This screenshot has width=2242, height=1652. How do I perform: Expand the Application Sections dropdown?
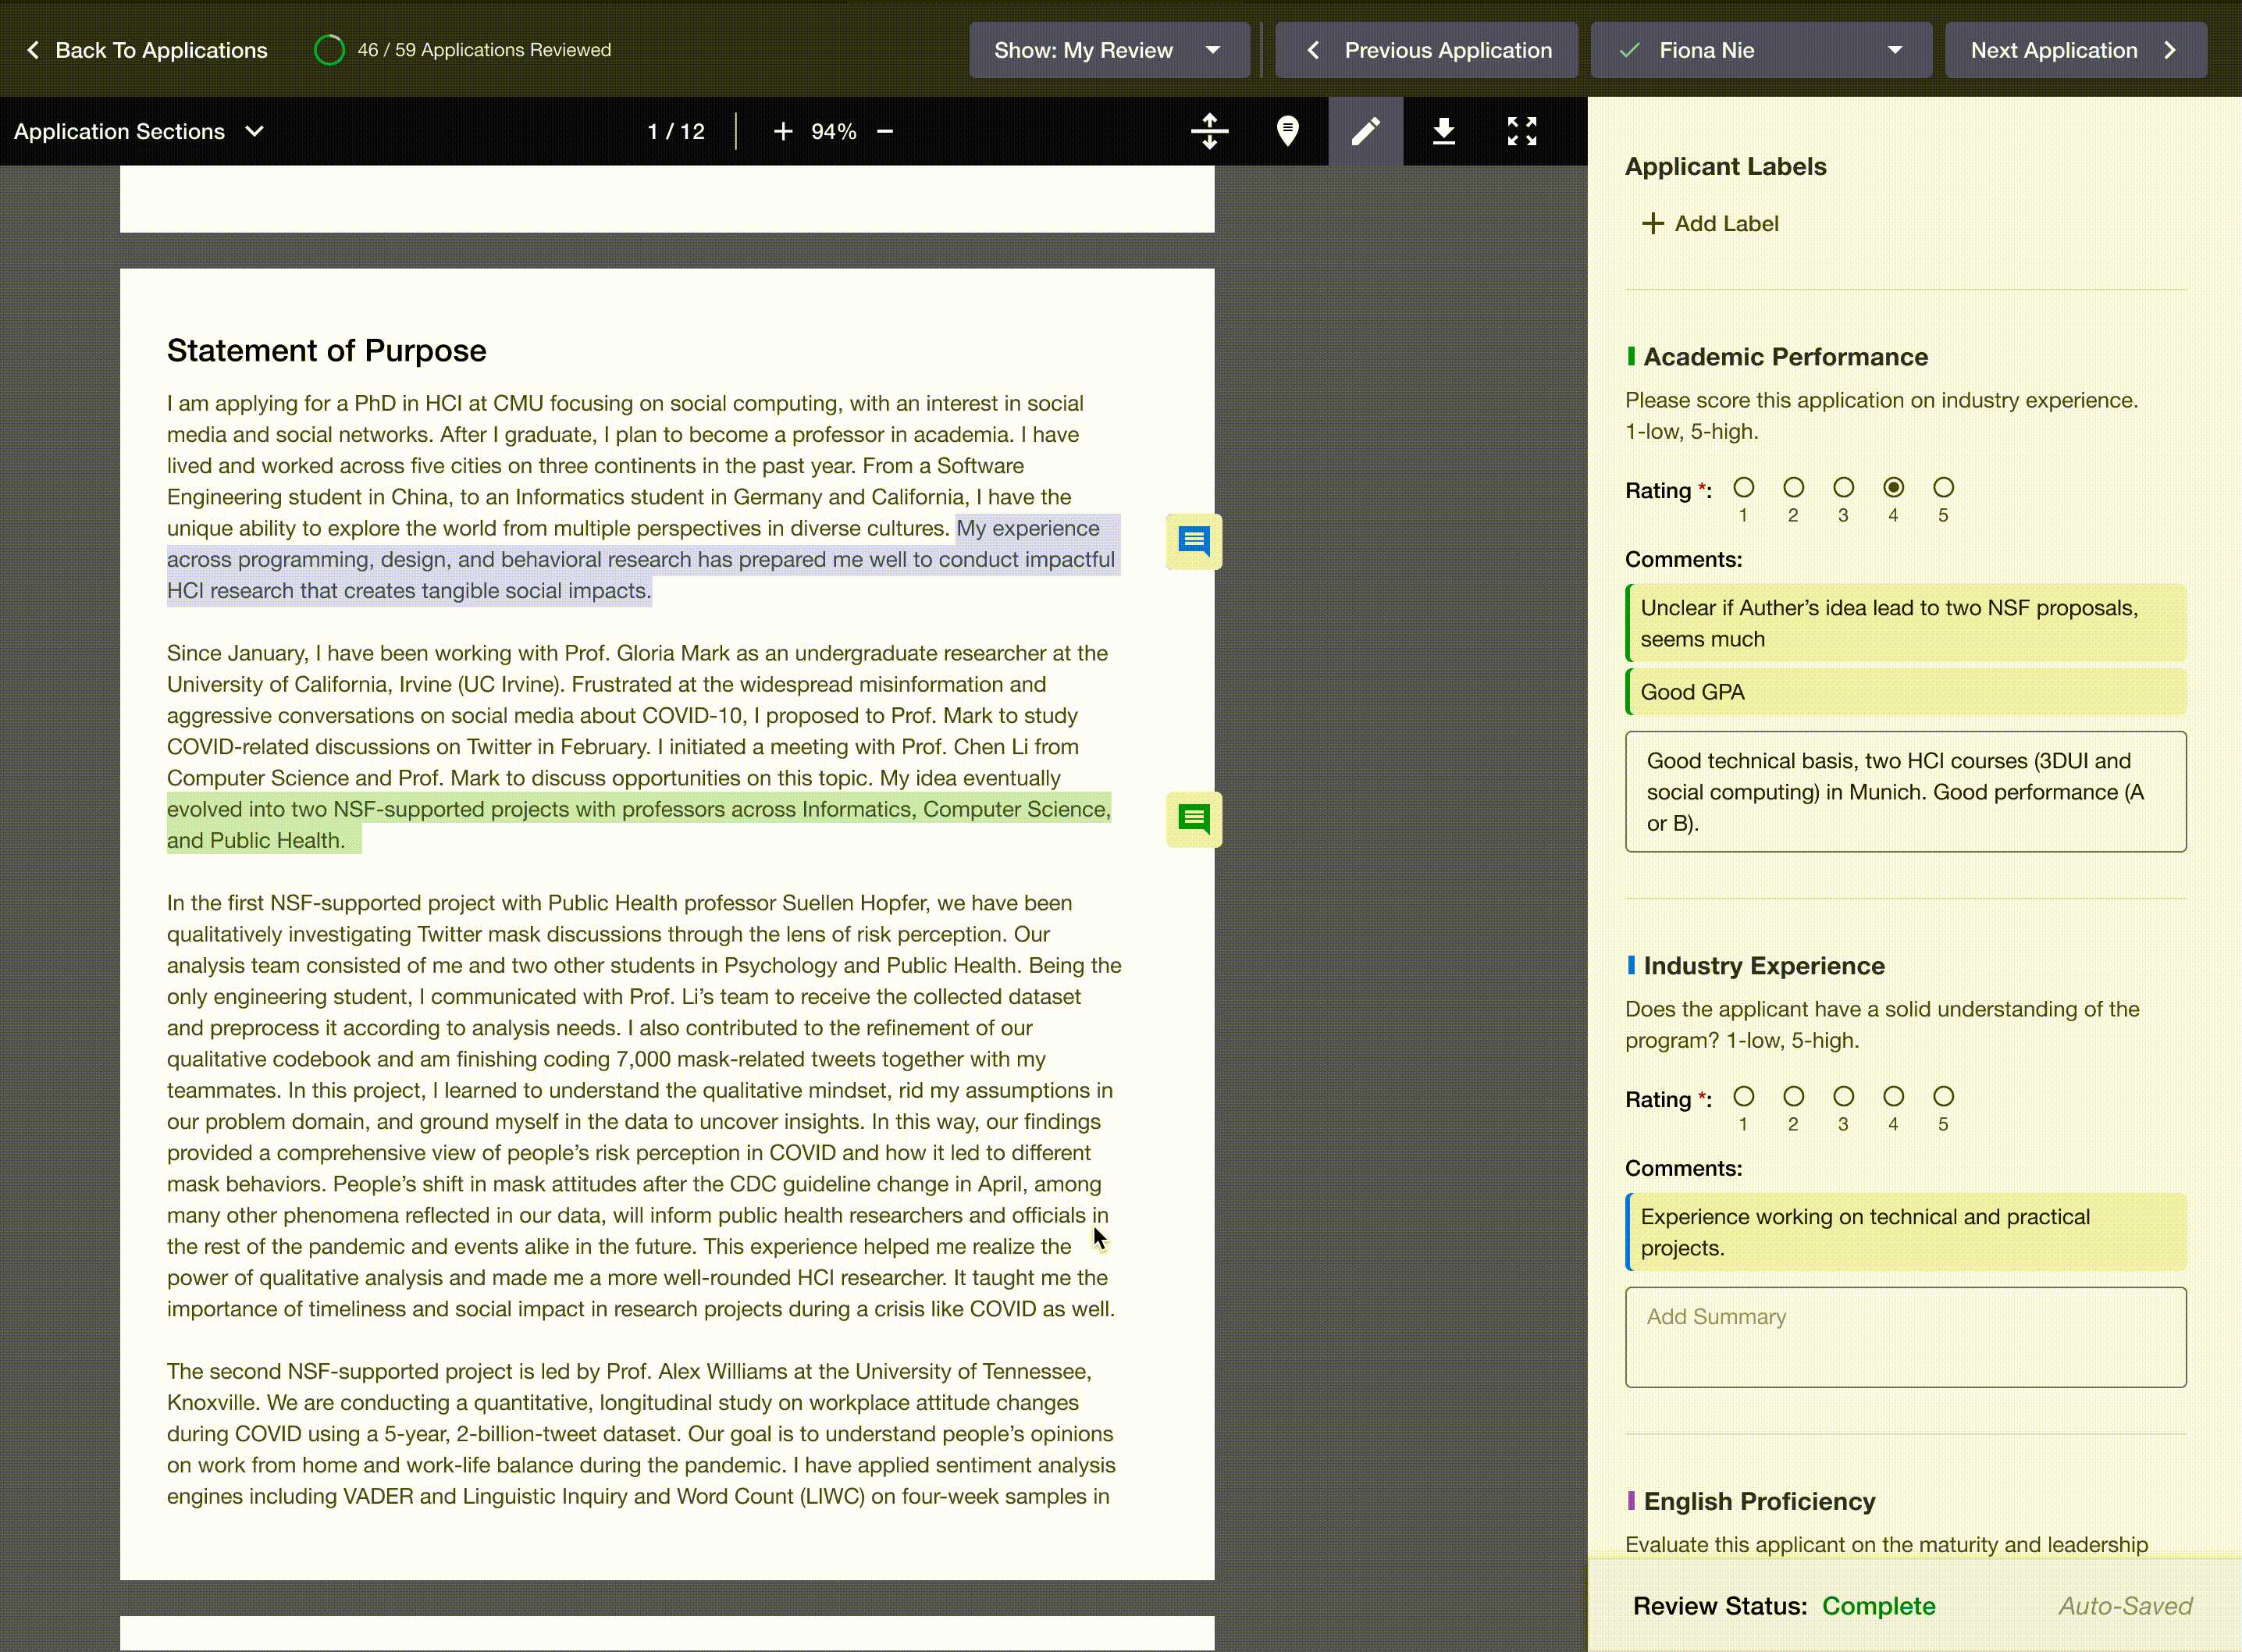(x=139, y=131)
